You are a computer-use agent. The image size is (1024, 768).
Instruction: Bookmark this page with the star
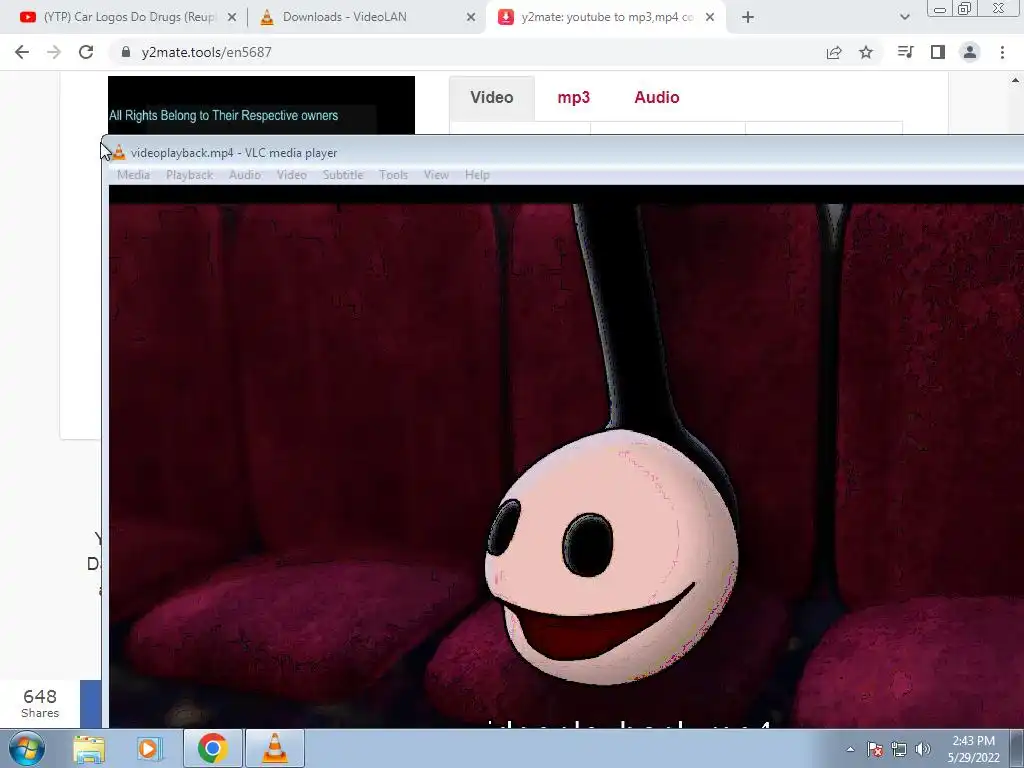(866, 52)
